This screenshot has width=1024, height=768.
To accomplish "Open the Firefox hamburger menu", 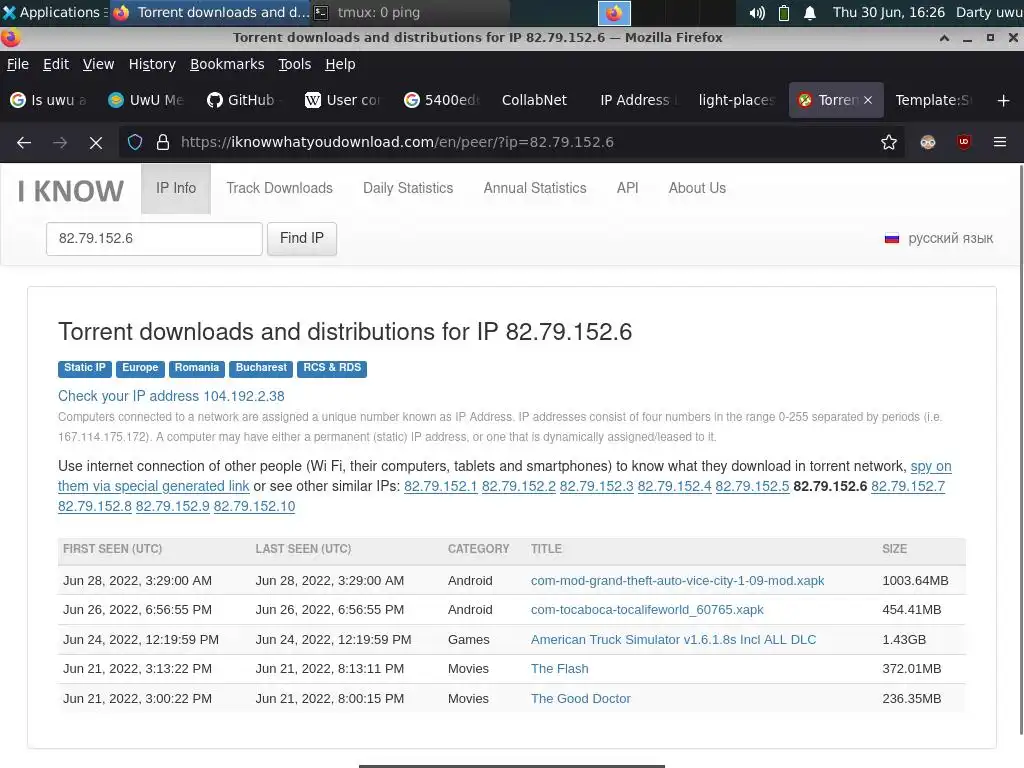I will tap(1000, 142).
